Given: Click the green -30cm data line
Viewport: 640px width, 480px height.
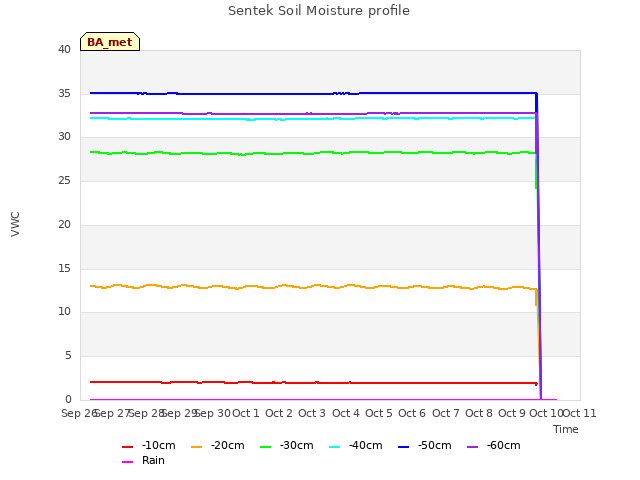Looking at the screenshot, I should (286, 153).
